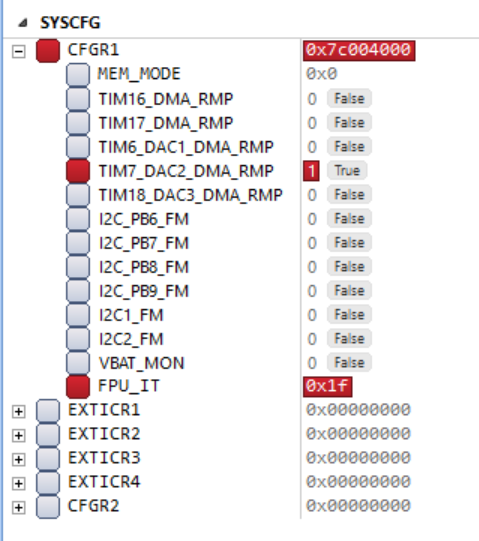Expand the CFGR2 register
The image size is (479, 541).
[x=19, y=508]
